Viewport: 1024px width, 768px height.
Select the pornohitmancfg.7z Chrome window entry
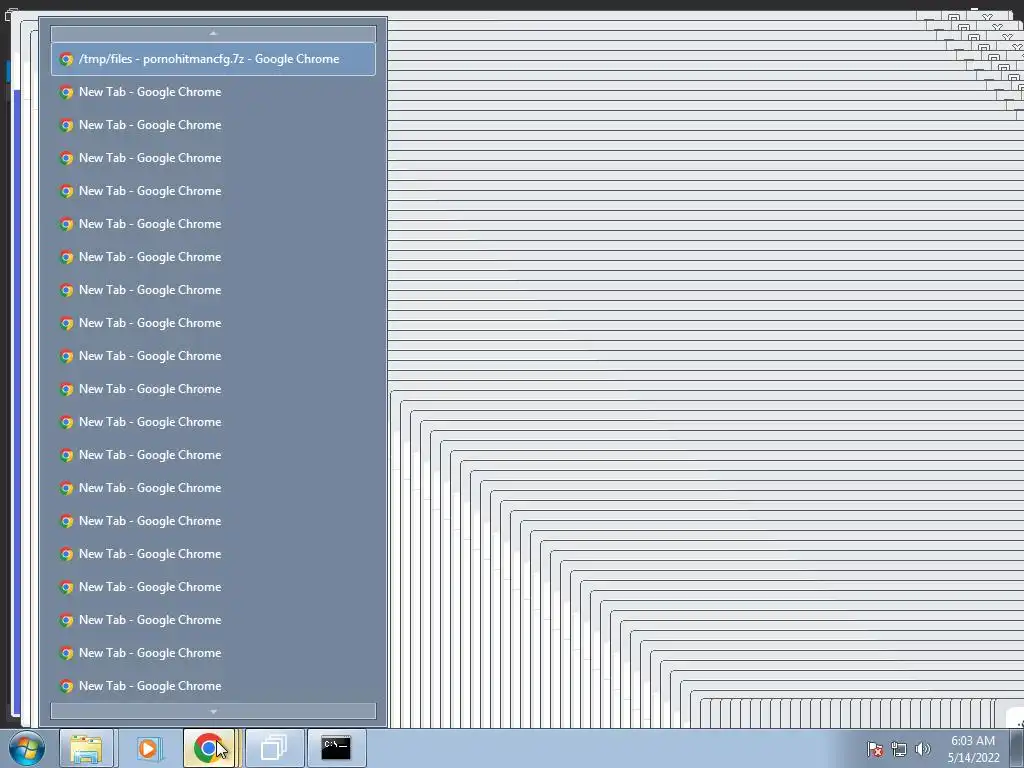tap(213, 59)
